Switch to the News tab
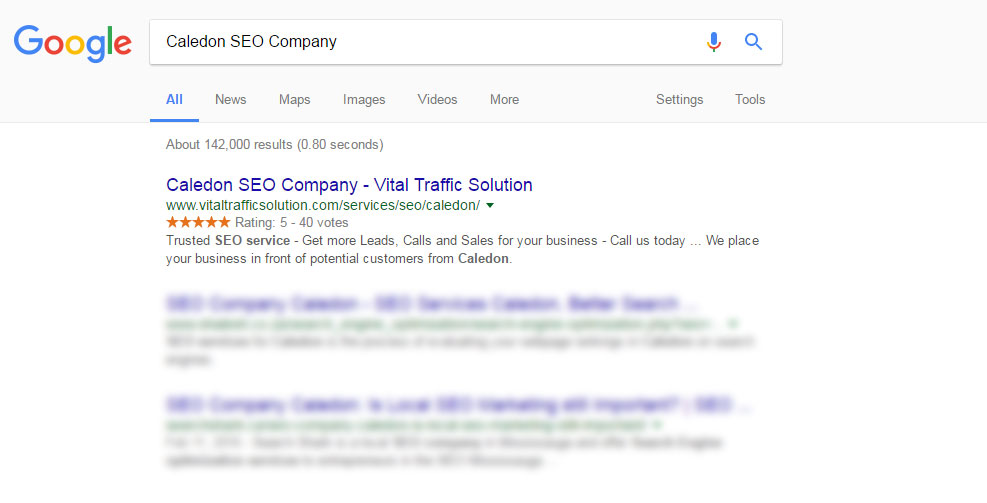The width and height of the screenshot is (987, 503). coord(230,99)
